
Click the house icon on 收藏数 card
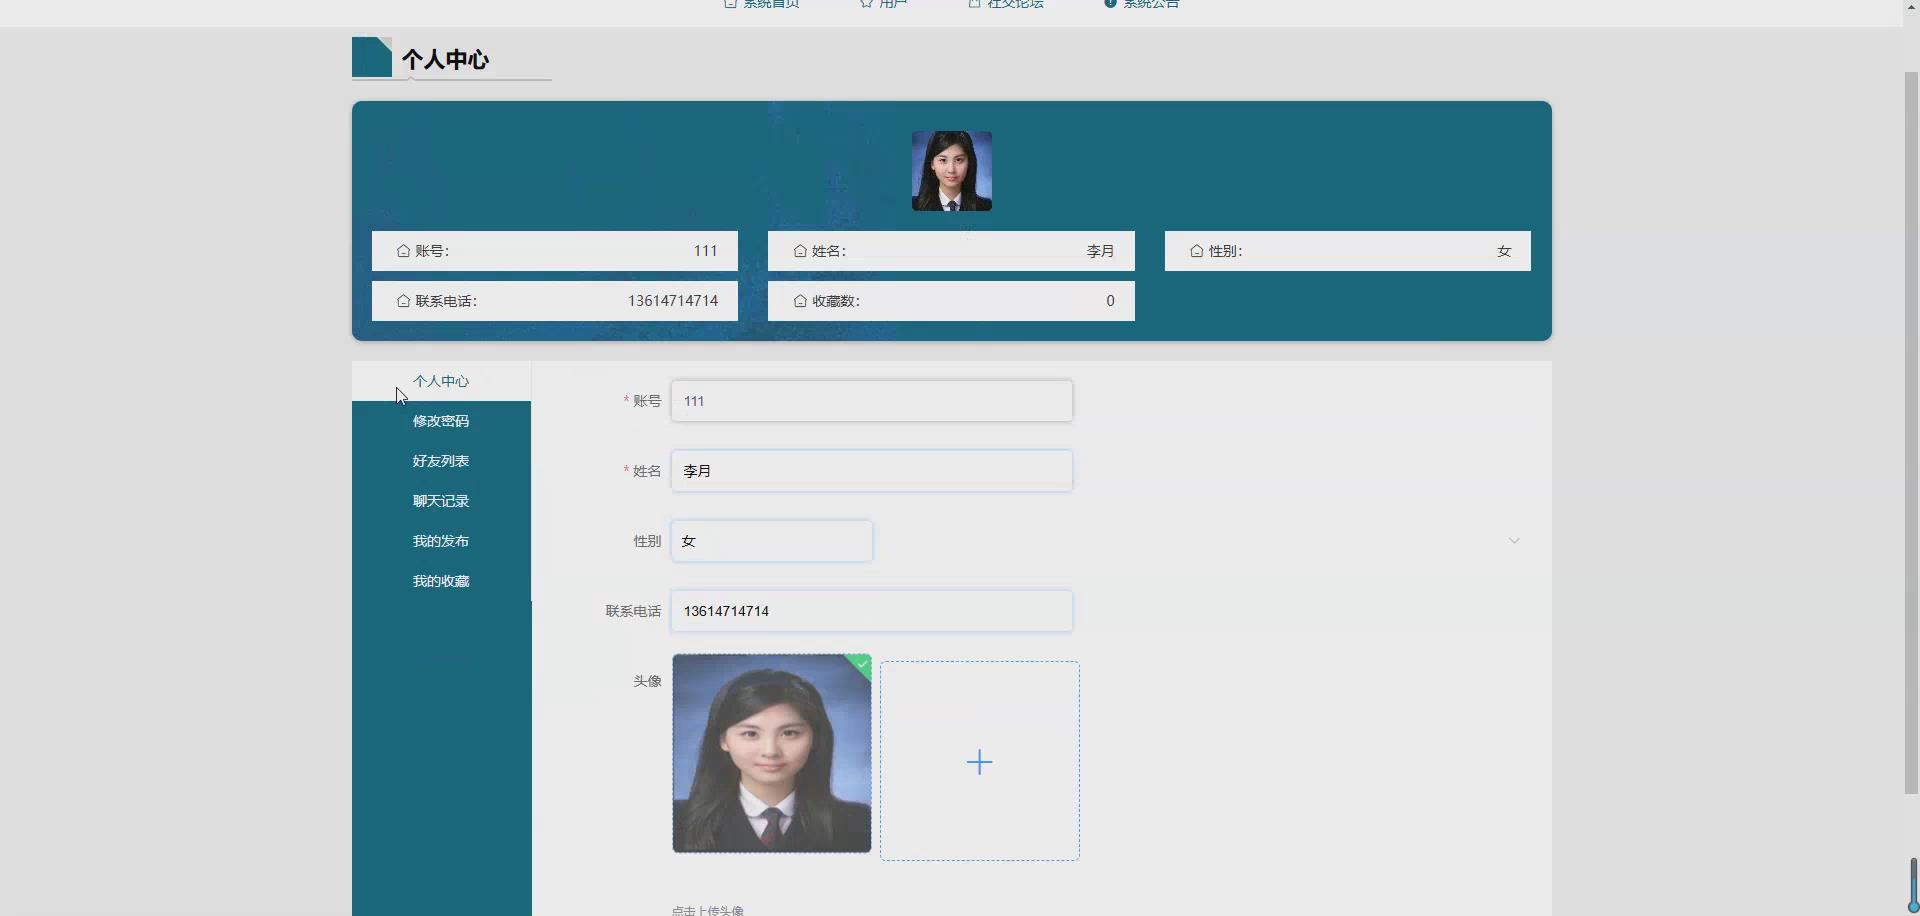800,300
